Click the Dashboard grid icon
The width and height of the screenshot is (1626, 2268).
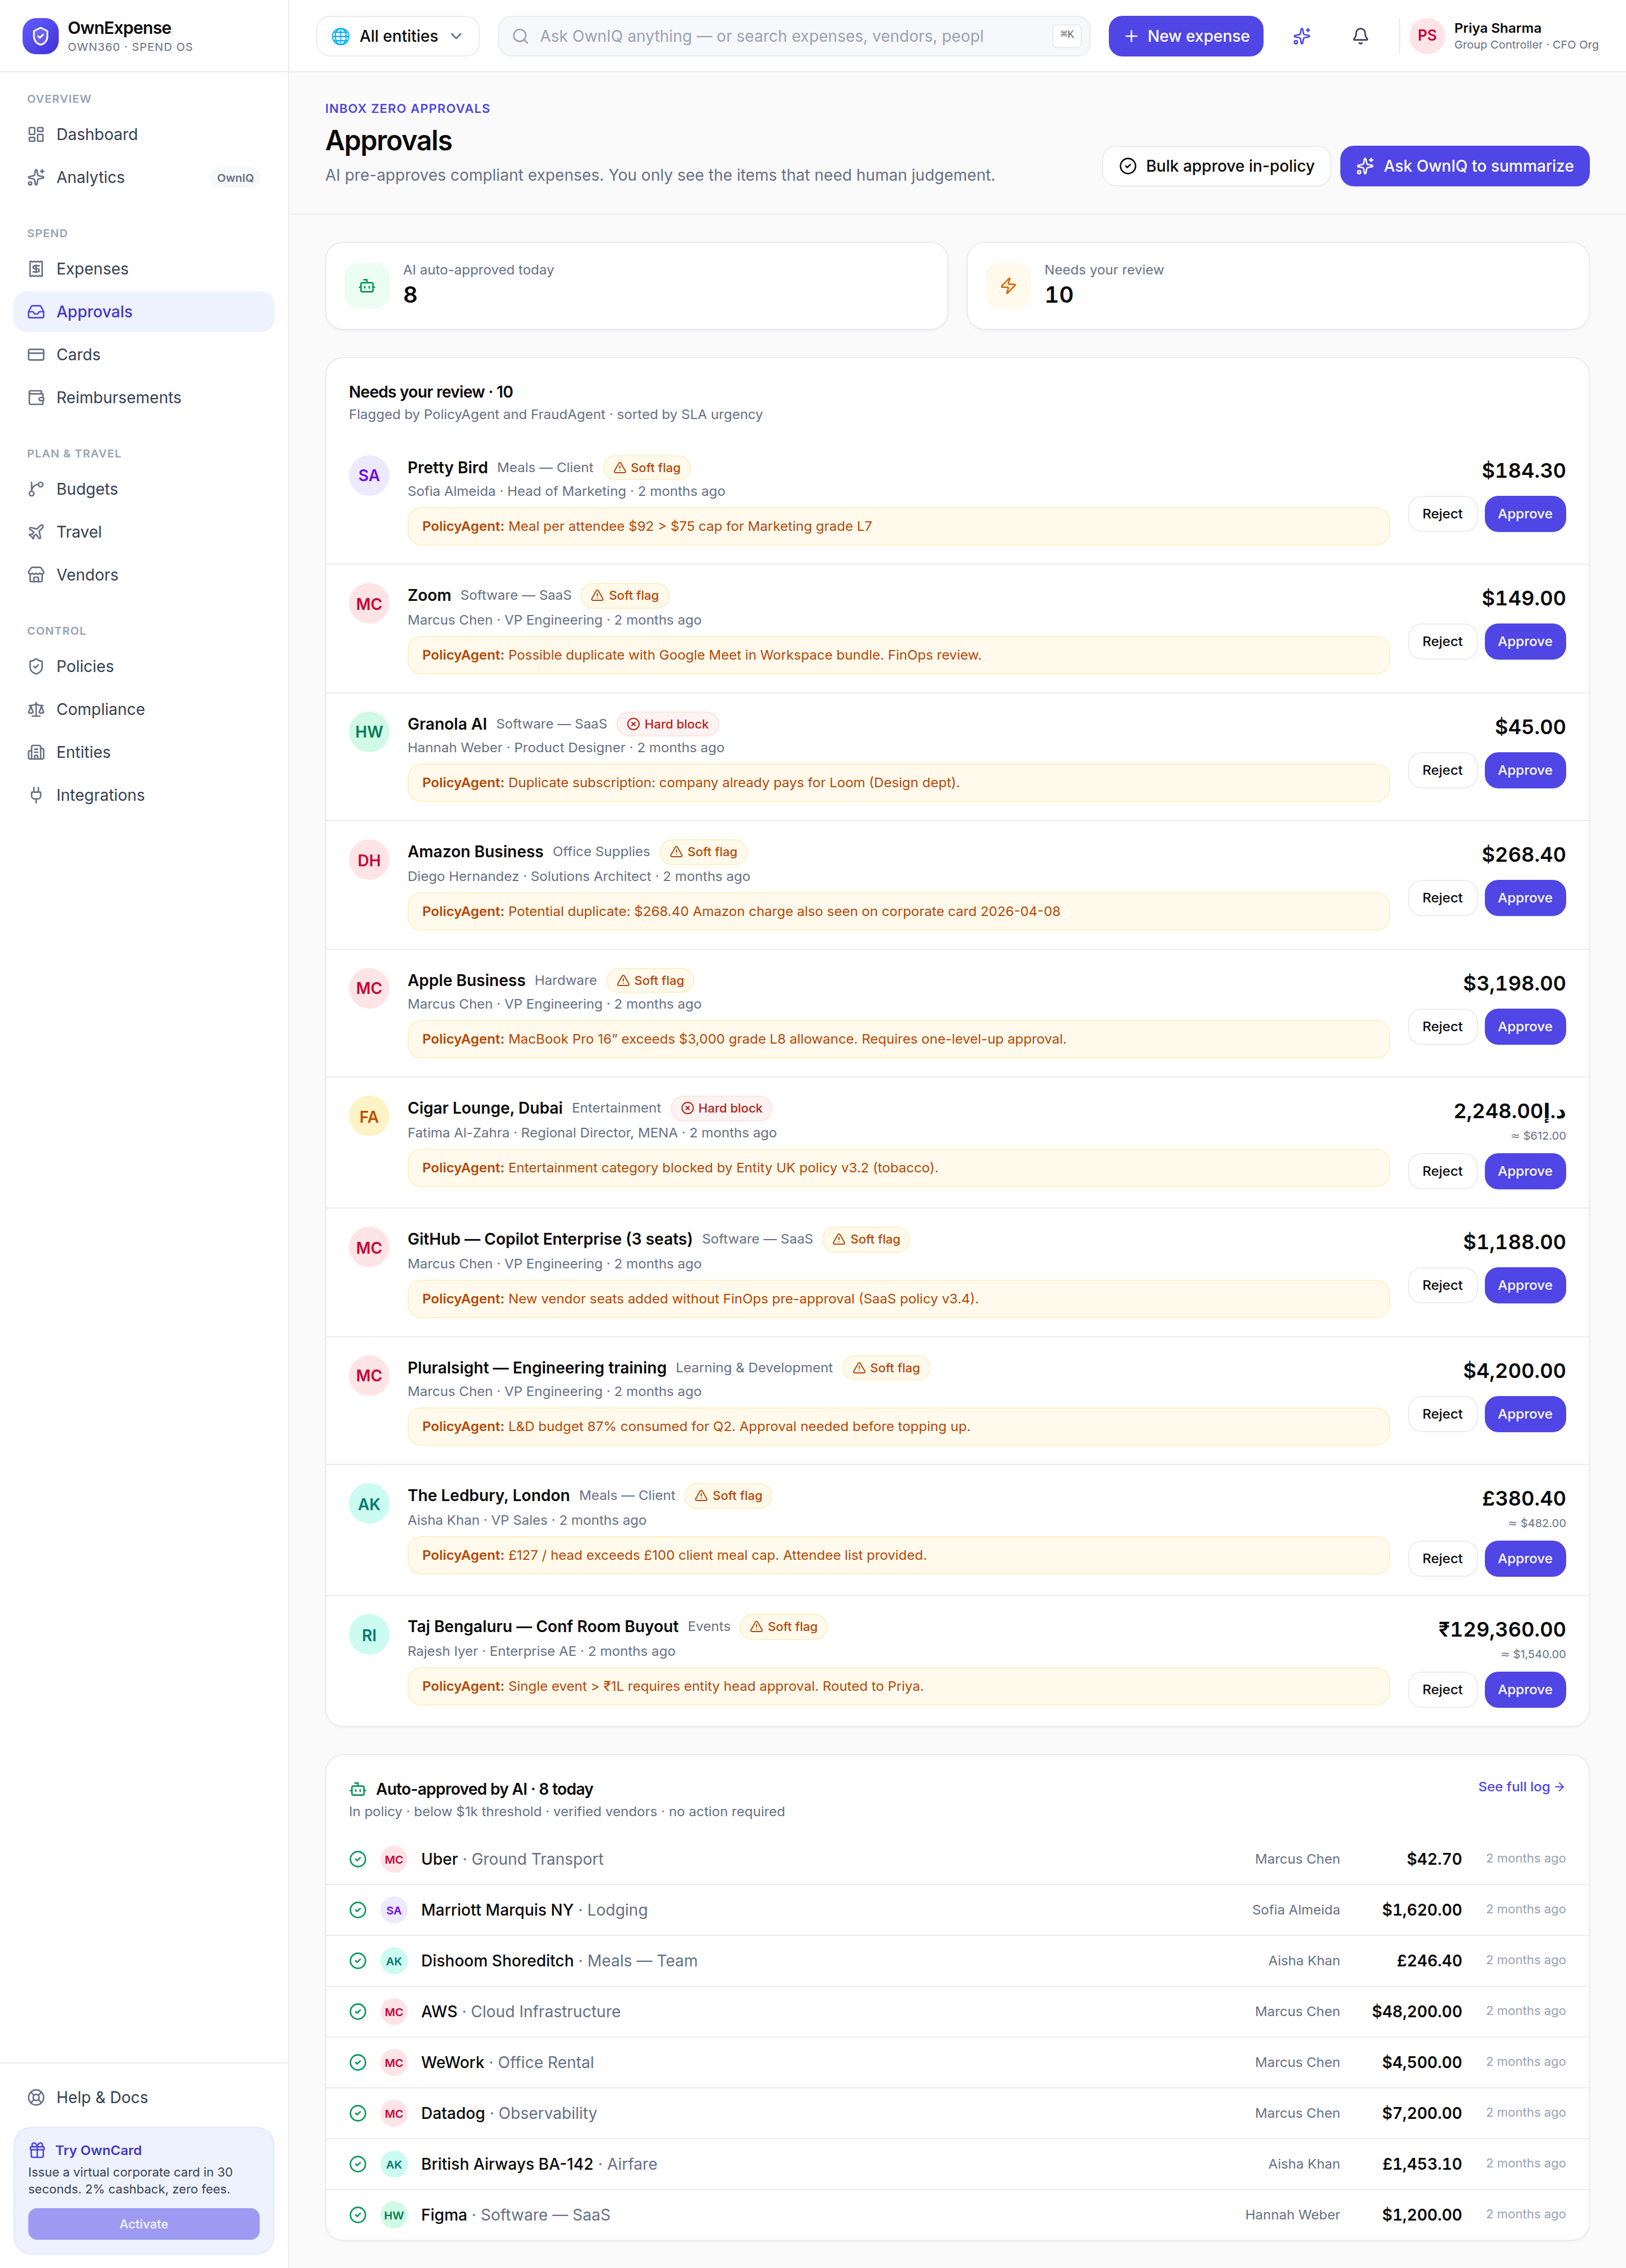[x=36, y=134]
